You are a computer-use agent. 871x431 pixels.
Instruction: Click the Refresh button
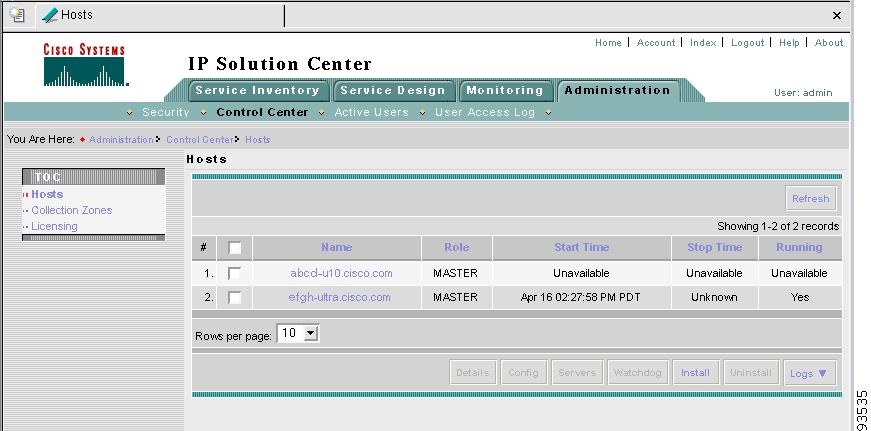[x=810, y=199]
